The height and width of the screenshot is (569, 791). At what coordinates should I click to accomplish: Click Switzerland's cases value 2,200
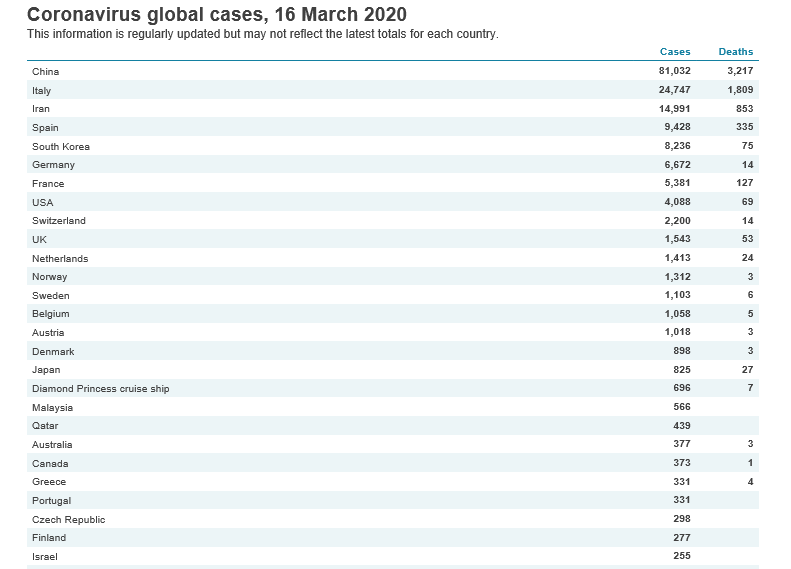(677, 220)
